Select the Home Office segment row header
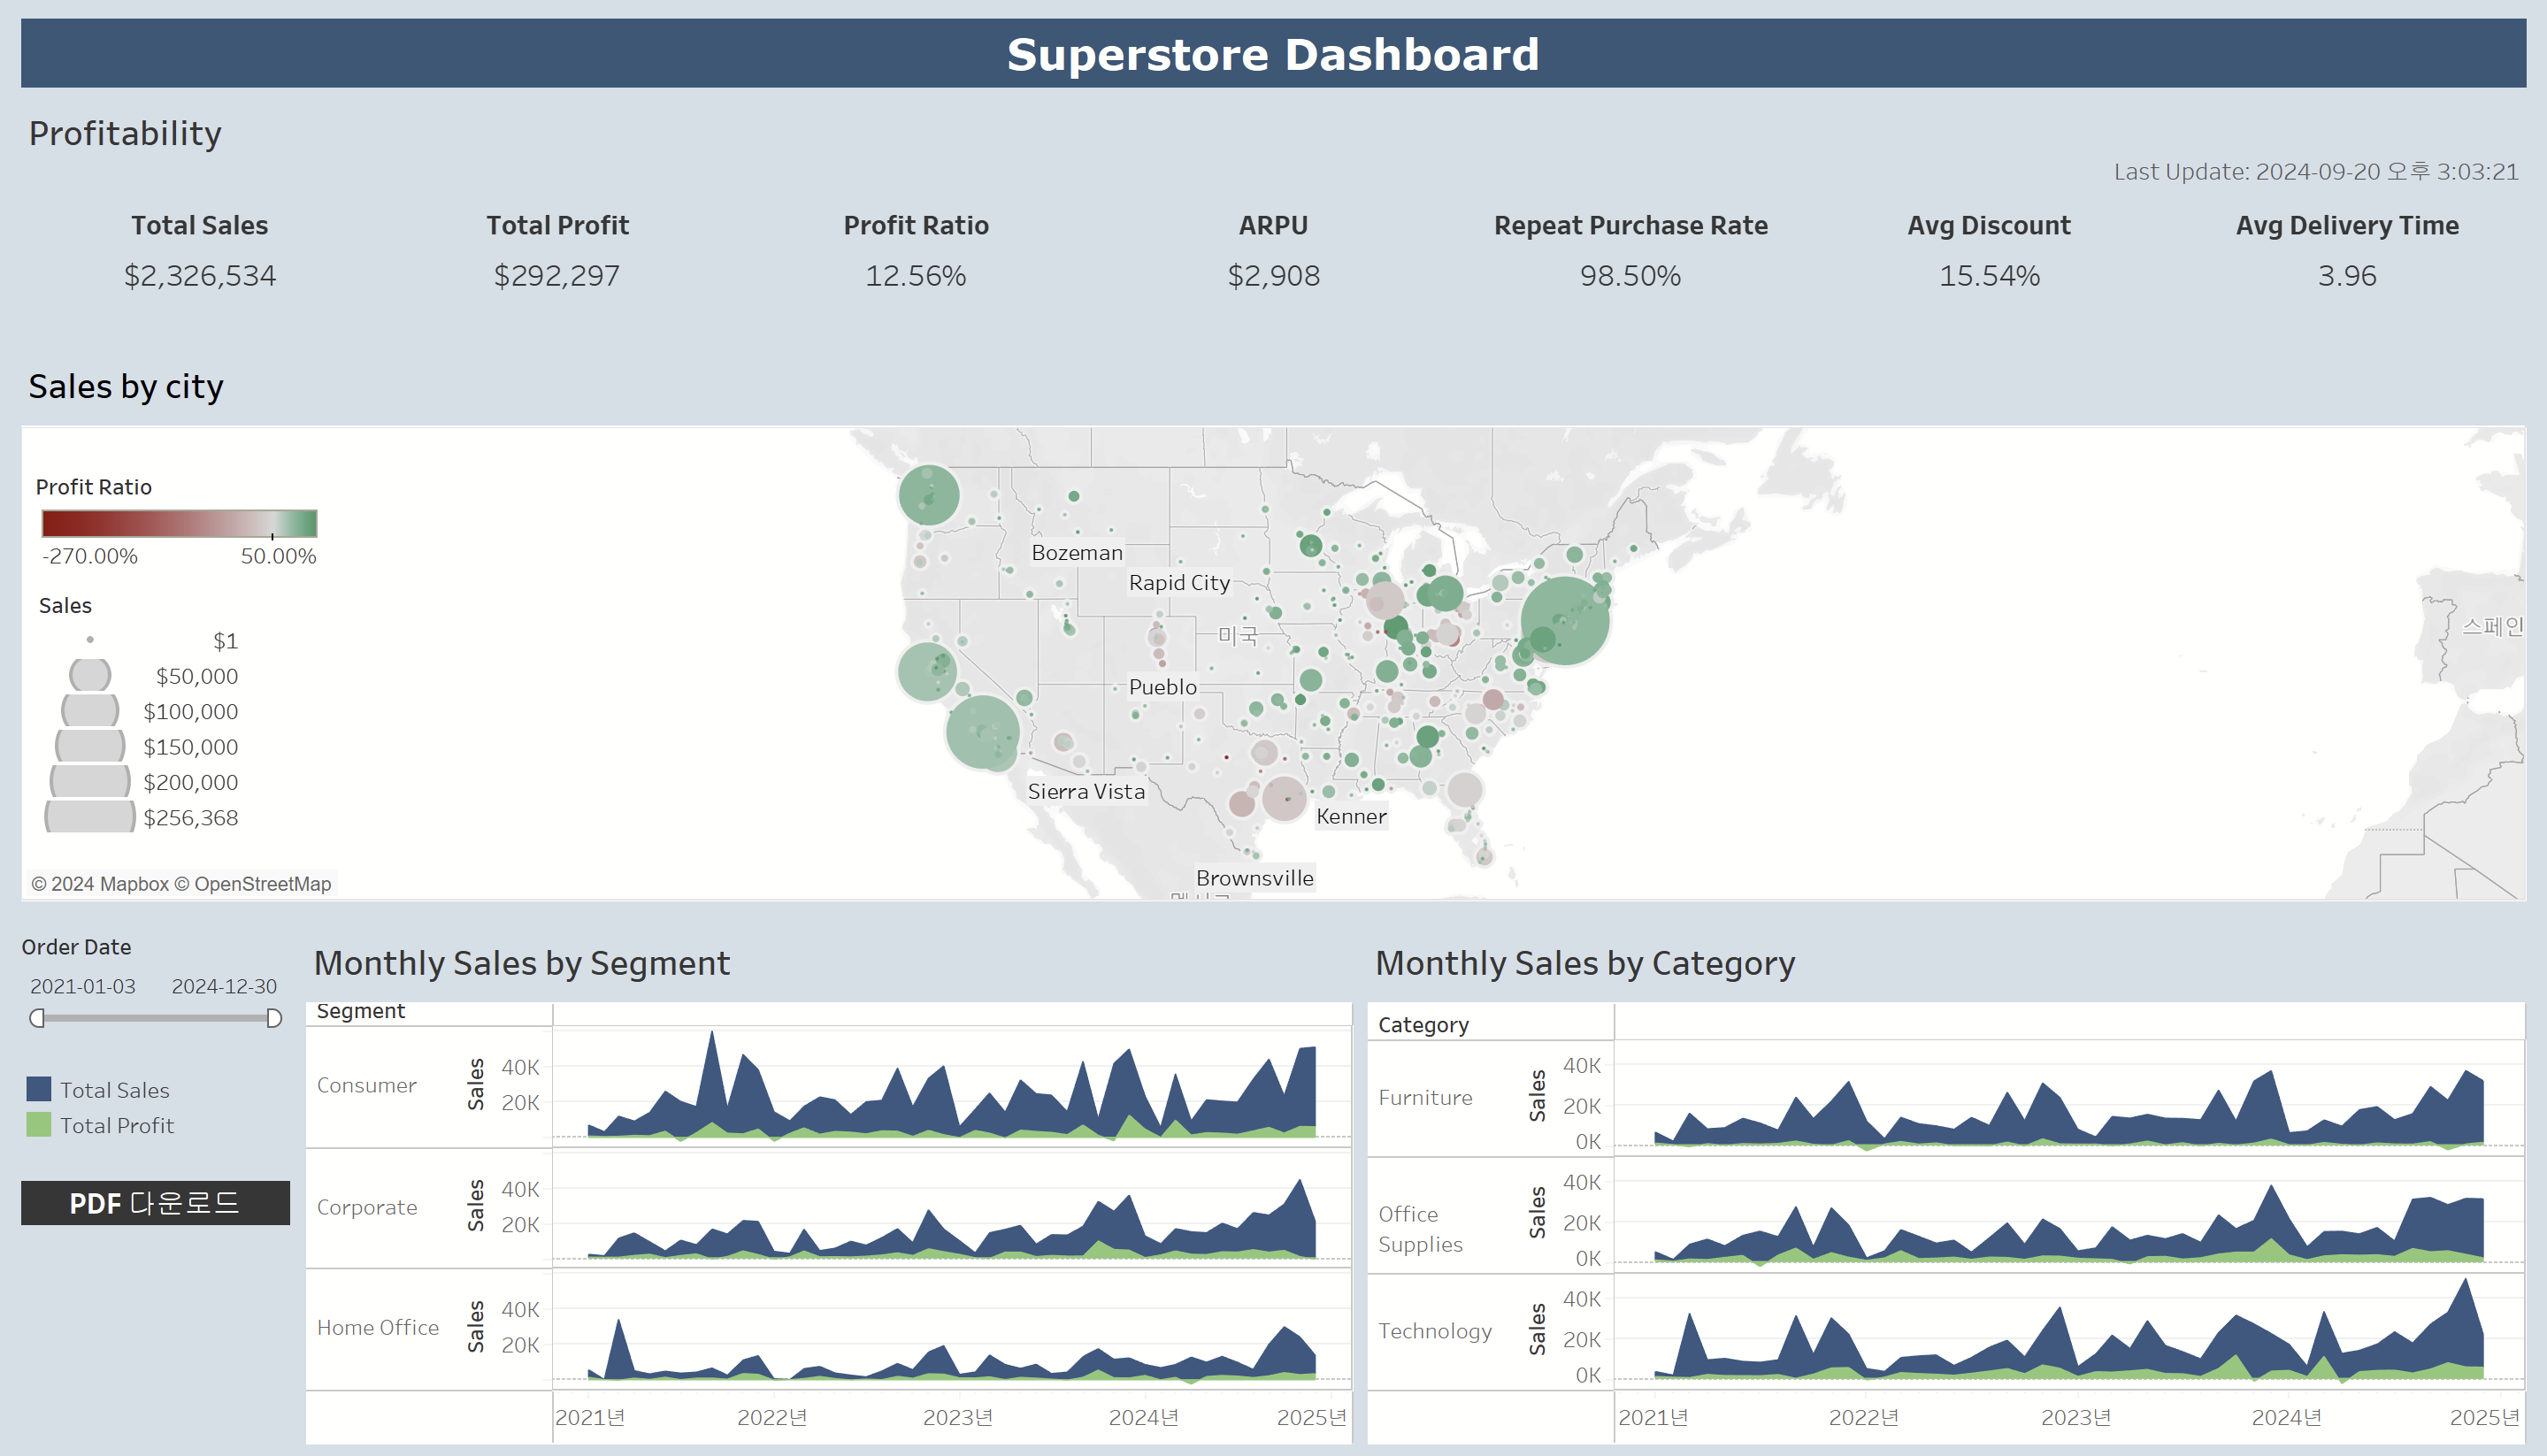The image size is (2547, 1456). tap(377, 1327)
